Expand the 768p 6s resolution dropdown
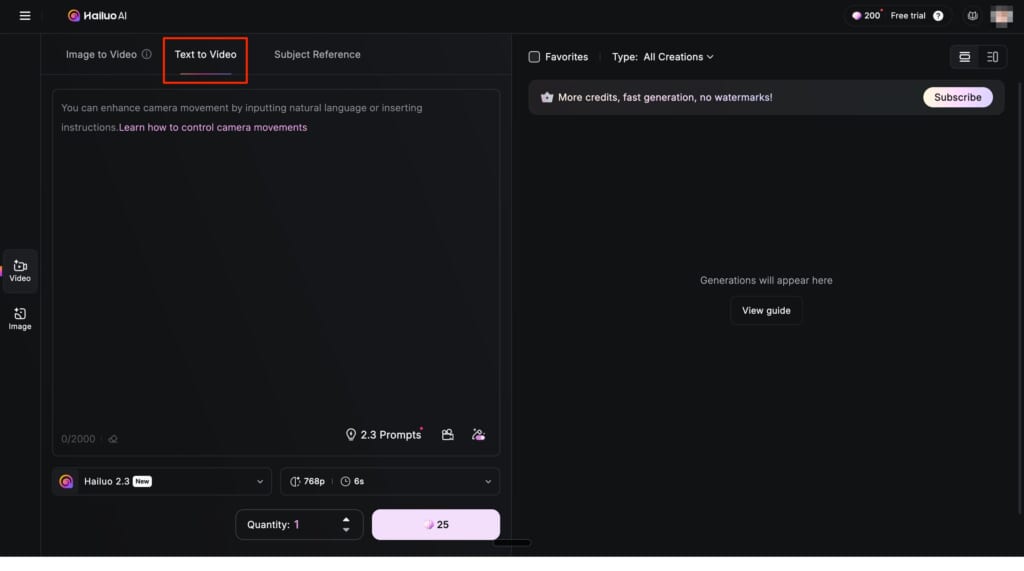1024x571 pixels. (390, 481)
